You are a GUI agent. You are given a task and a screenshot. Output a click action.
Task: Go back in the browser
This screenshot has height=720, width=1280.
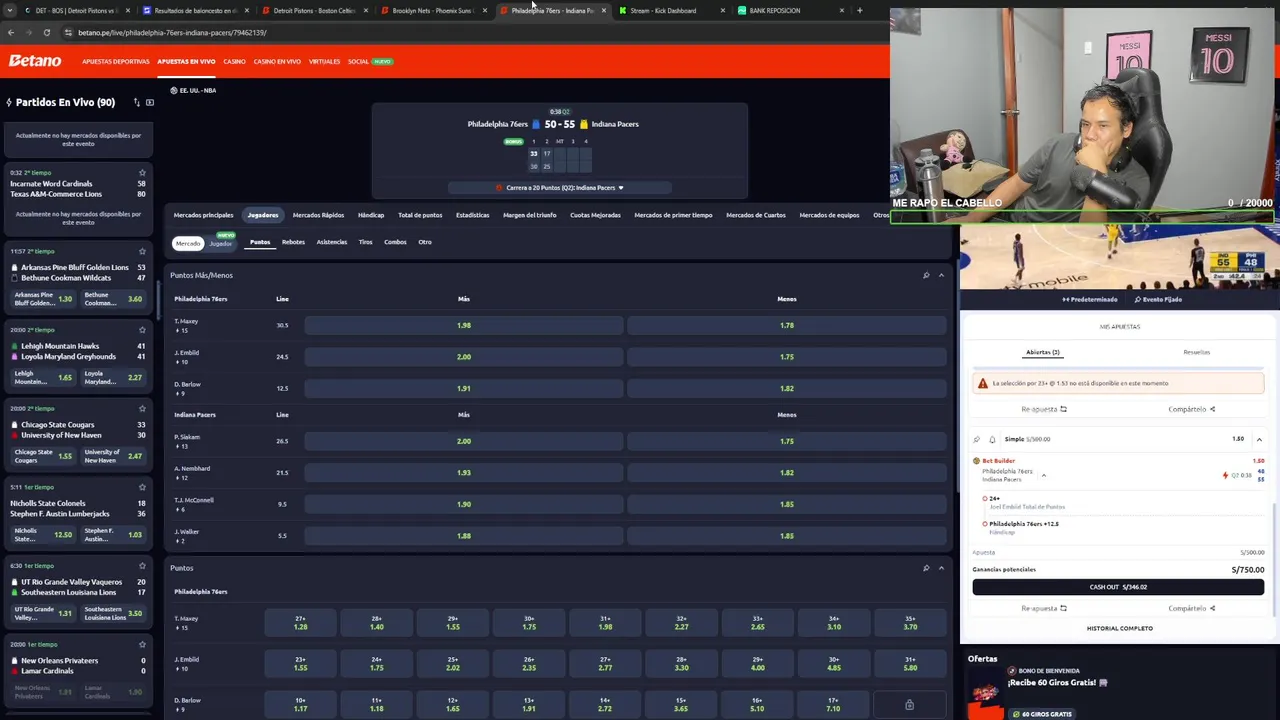11,32
